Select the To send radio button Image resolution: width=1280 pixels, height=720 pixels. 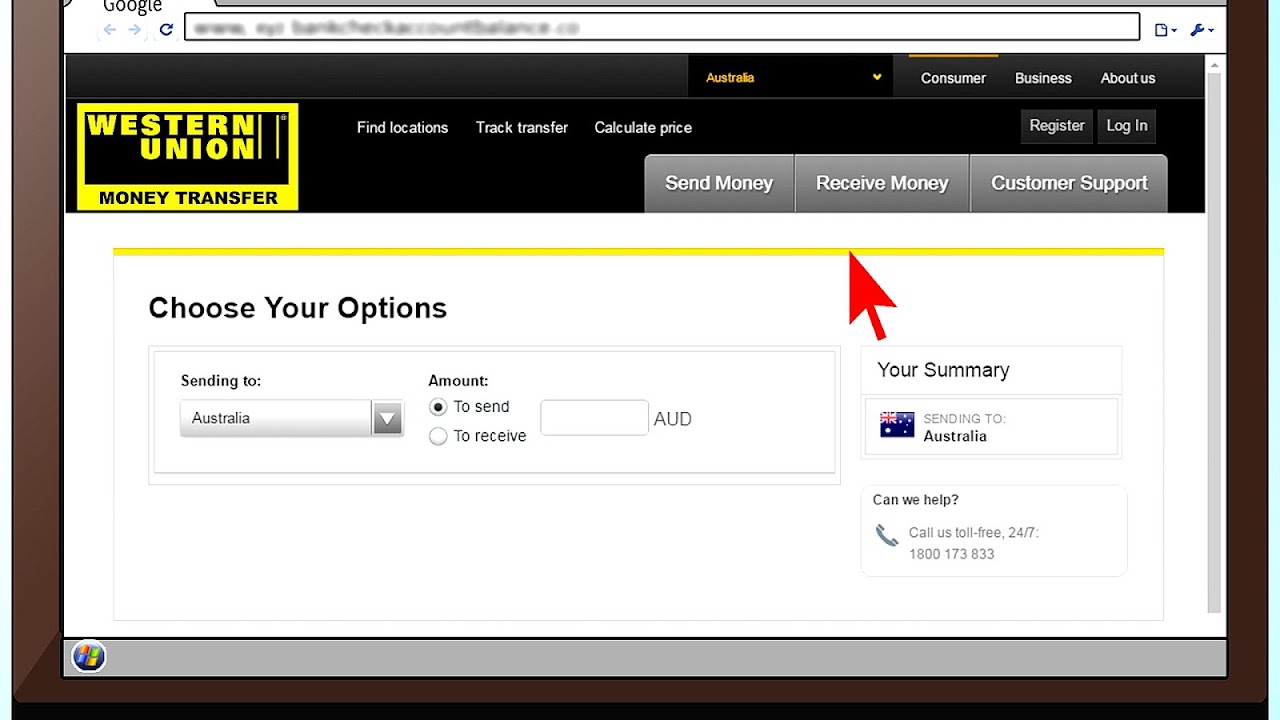pos(438,407)
